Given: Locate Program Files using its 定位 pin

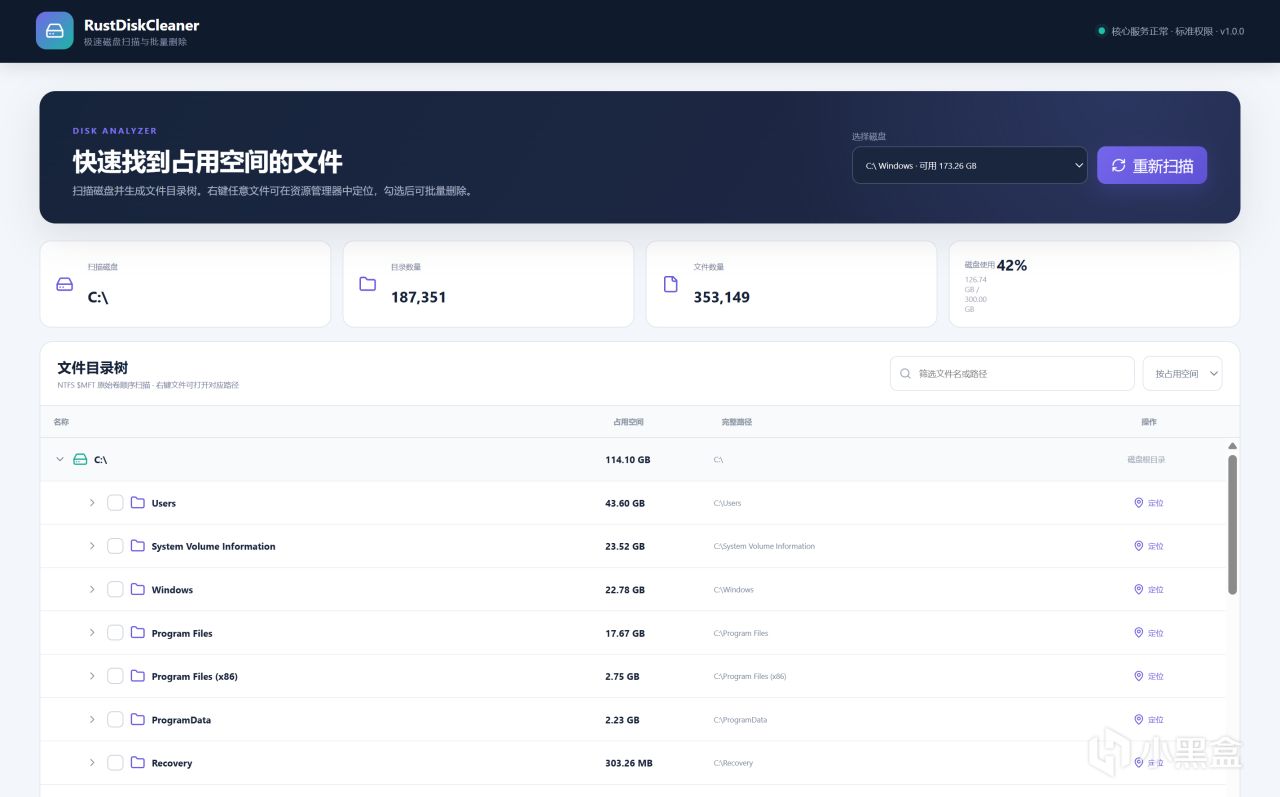Looking at the screenshot, I should (1138, 633).
